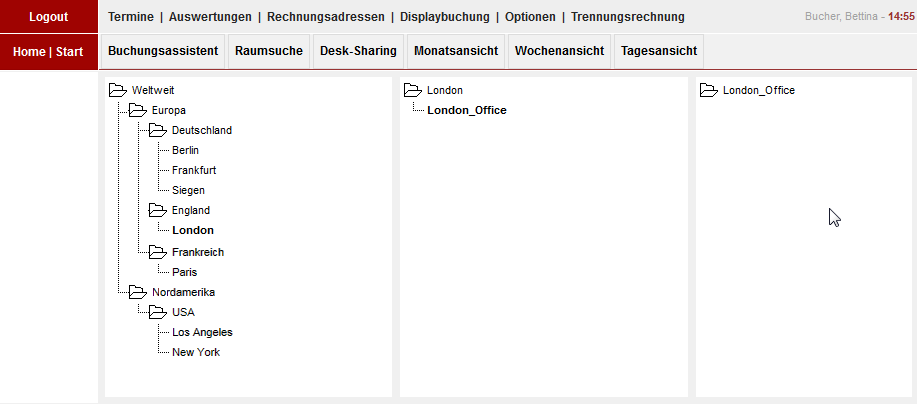Switch to the Raumsuche tab
This screenshot has width=917, height=404.
269,51
